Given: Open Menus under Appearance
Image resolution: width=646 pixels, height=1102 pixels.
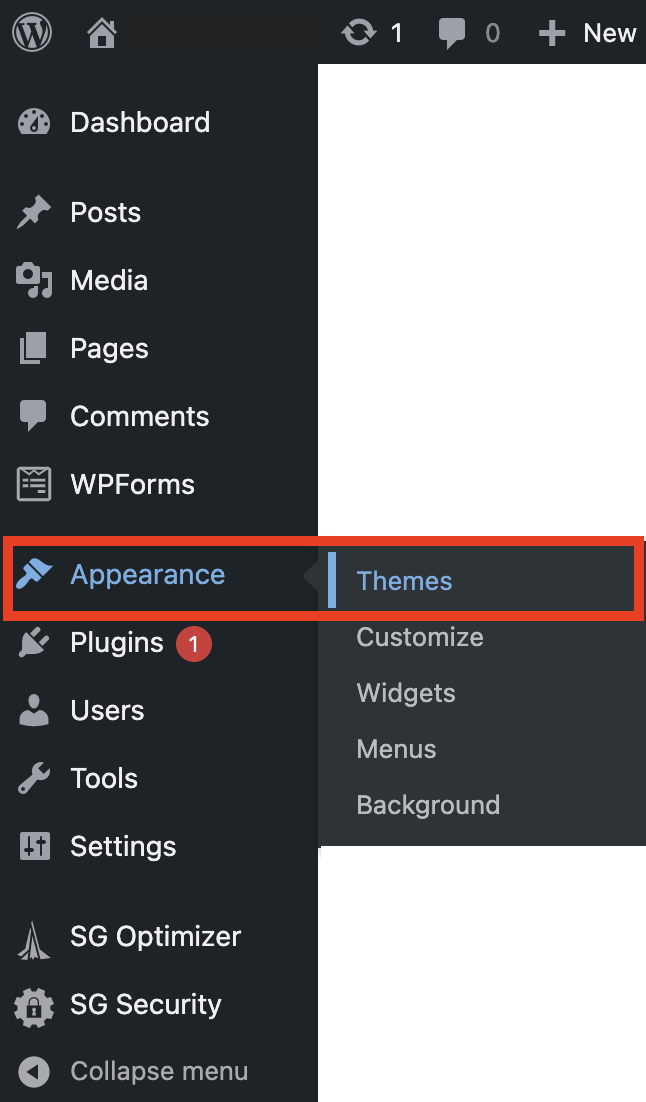Looking at the screenshot, I should pyautogui.click(x=396, y=748).
